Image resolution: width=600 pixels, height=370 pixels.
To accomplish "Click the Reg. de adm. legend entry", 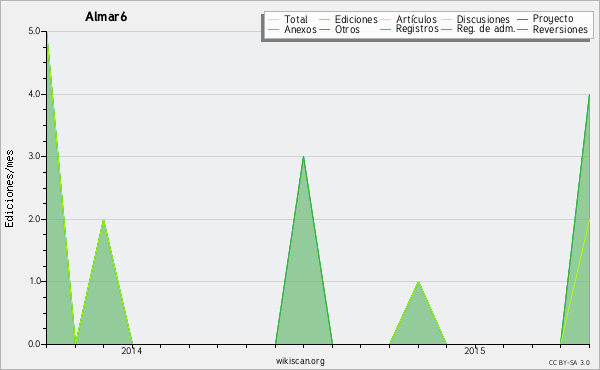I will coord(478,29).
